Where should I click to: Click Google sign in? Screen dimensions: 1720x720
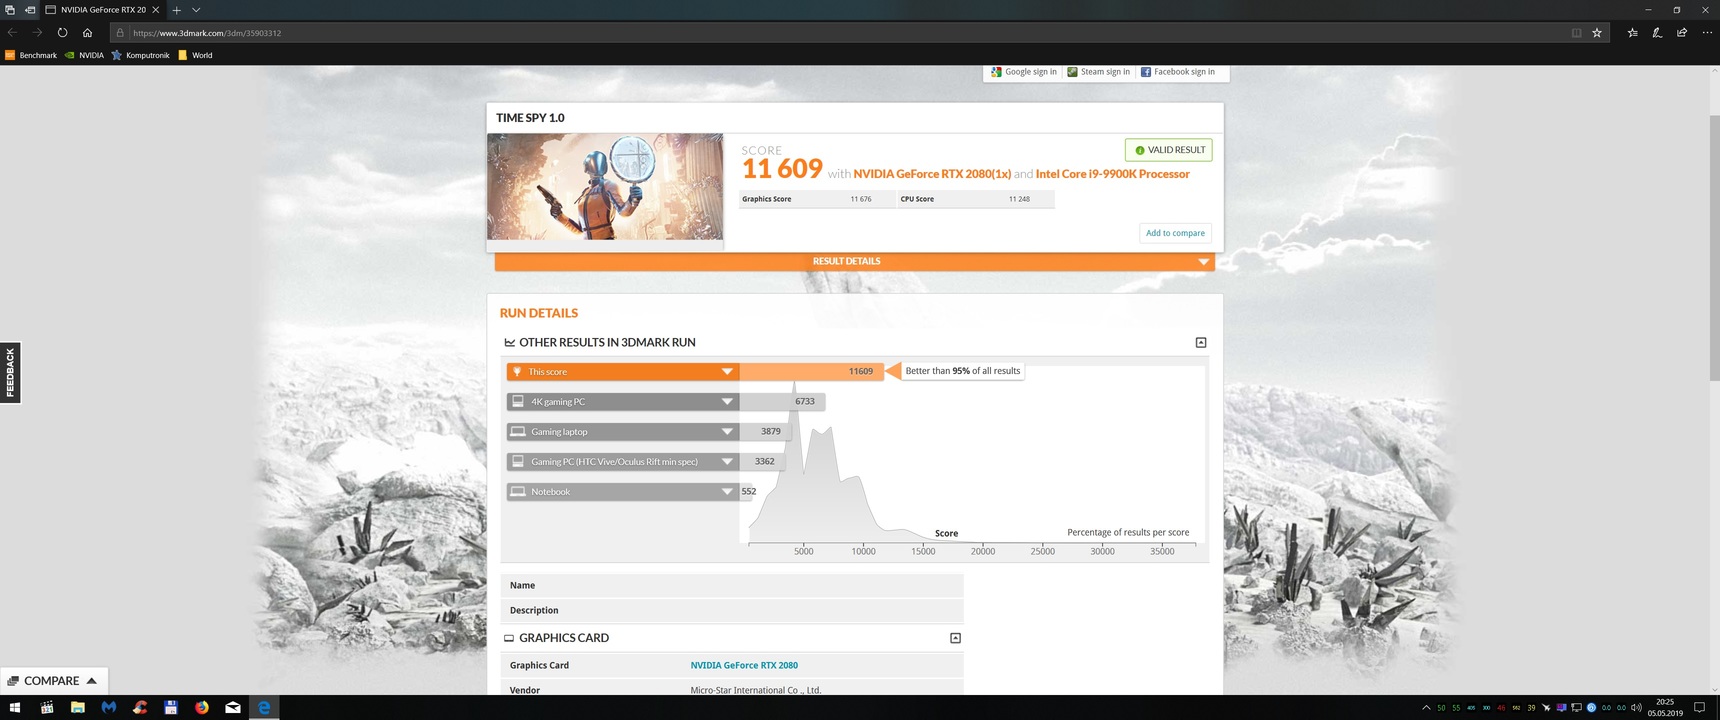1023,72
